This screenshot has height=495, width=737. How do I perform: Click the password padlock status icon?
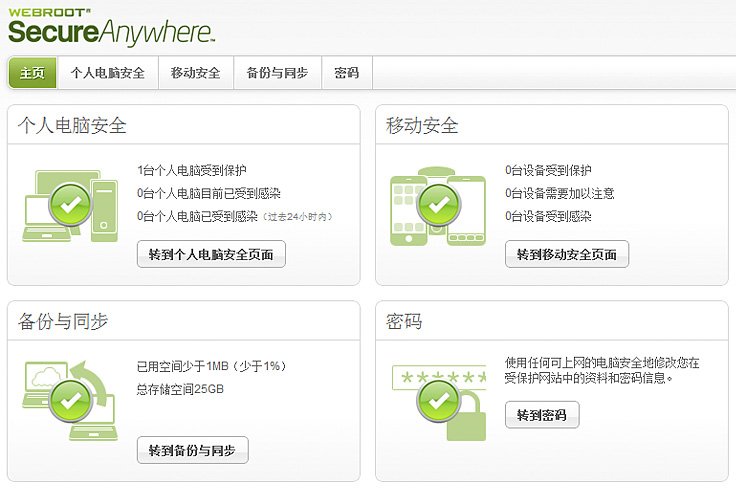(x=439, y=402)
